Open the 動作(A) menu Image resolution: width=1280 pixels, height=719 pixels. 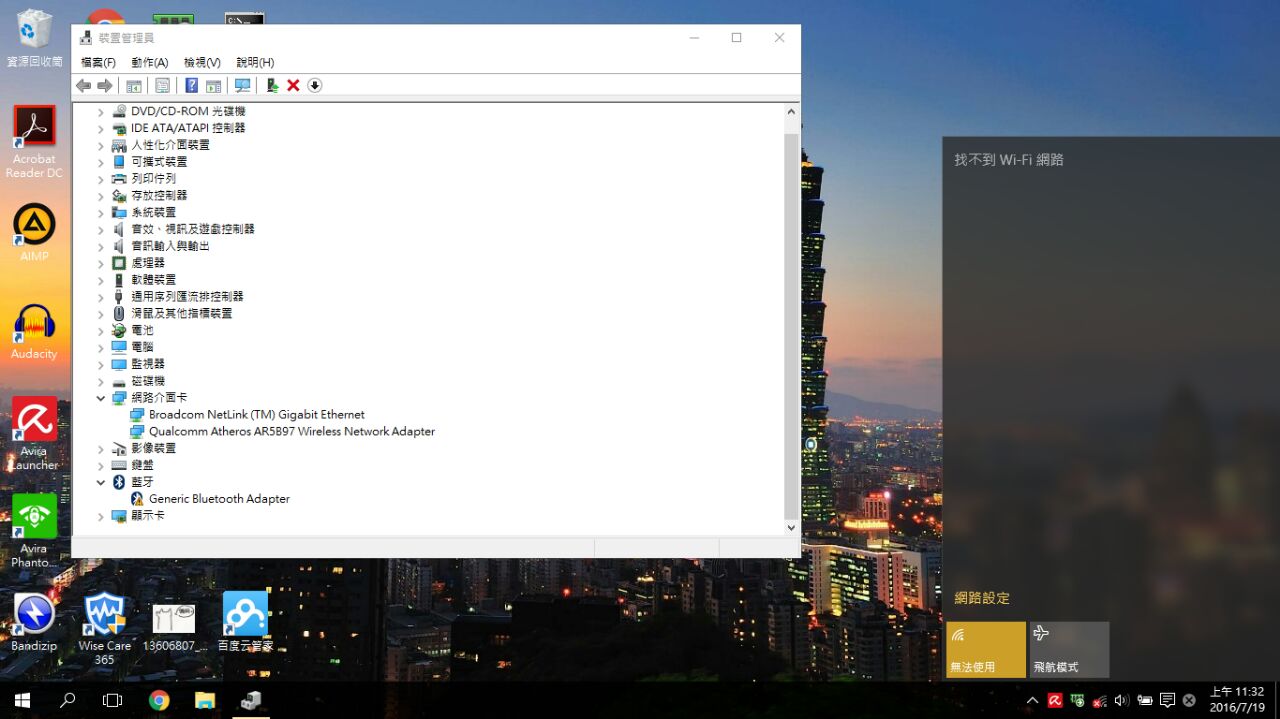pyautogui.click(x=149, y=62)
